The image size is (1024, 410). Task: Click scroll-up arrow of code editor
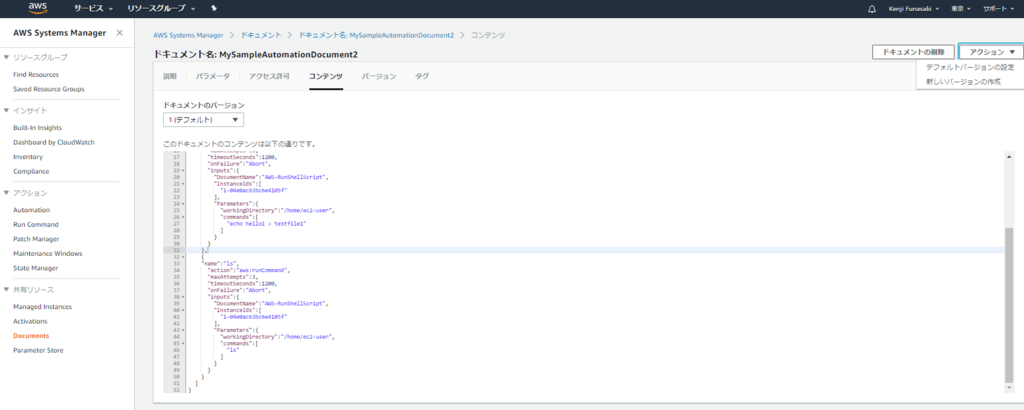(x=1009, y=157)
